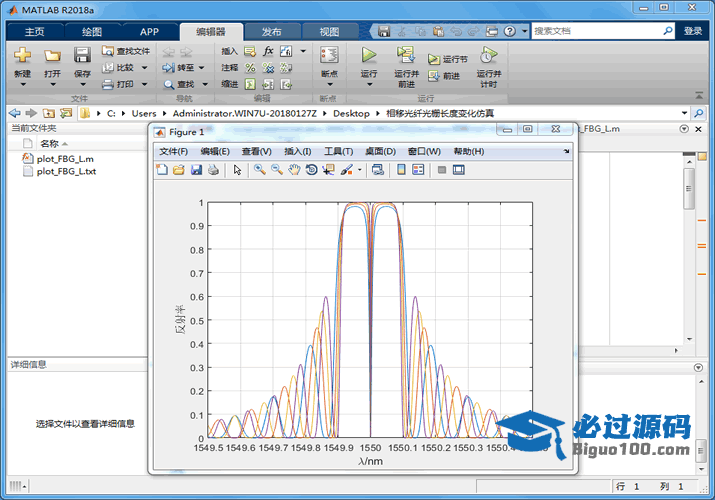Viewport: 715px width, 500px height.
Task: Click the search documentation input field
Action: tap(596, 31)
